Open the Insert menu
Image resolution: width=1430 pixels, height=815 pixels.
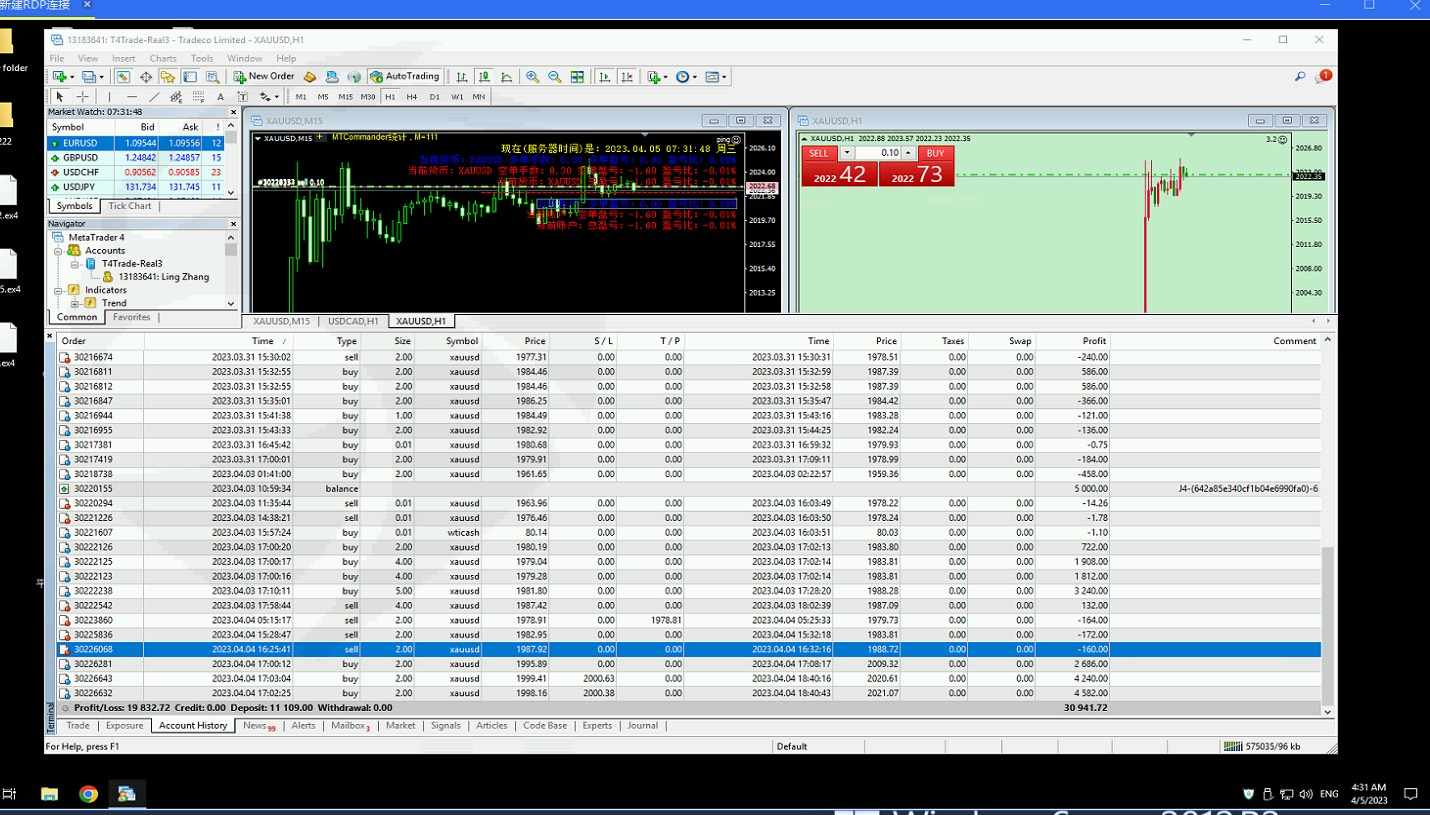point(123,58)
